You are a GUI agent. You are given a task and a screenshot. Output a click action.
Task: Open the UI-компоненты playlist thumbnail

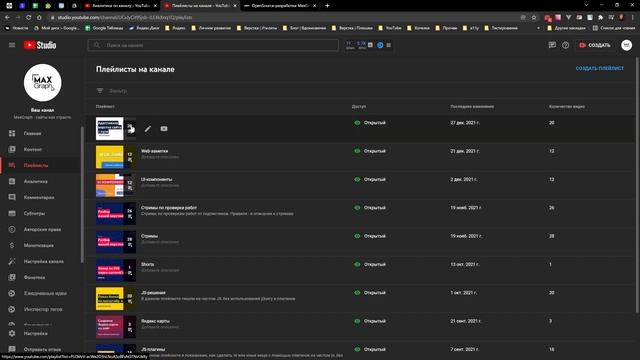pos(116,185)
